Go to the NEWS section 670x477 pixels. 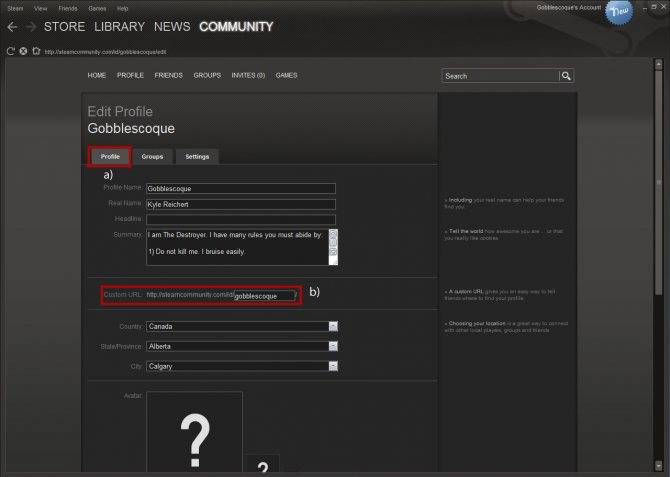click(172, 26)
